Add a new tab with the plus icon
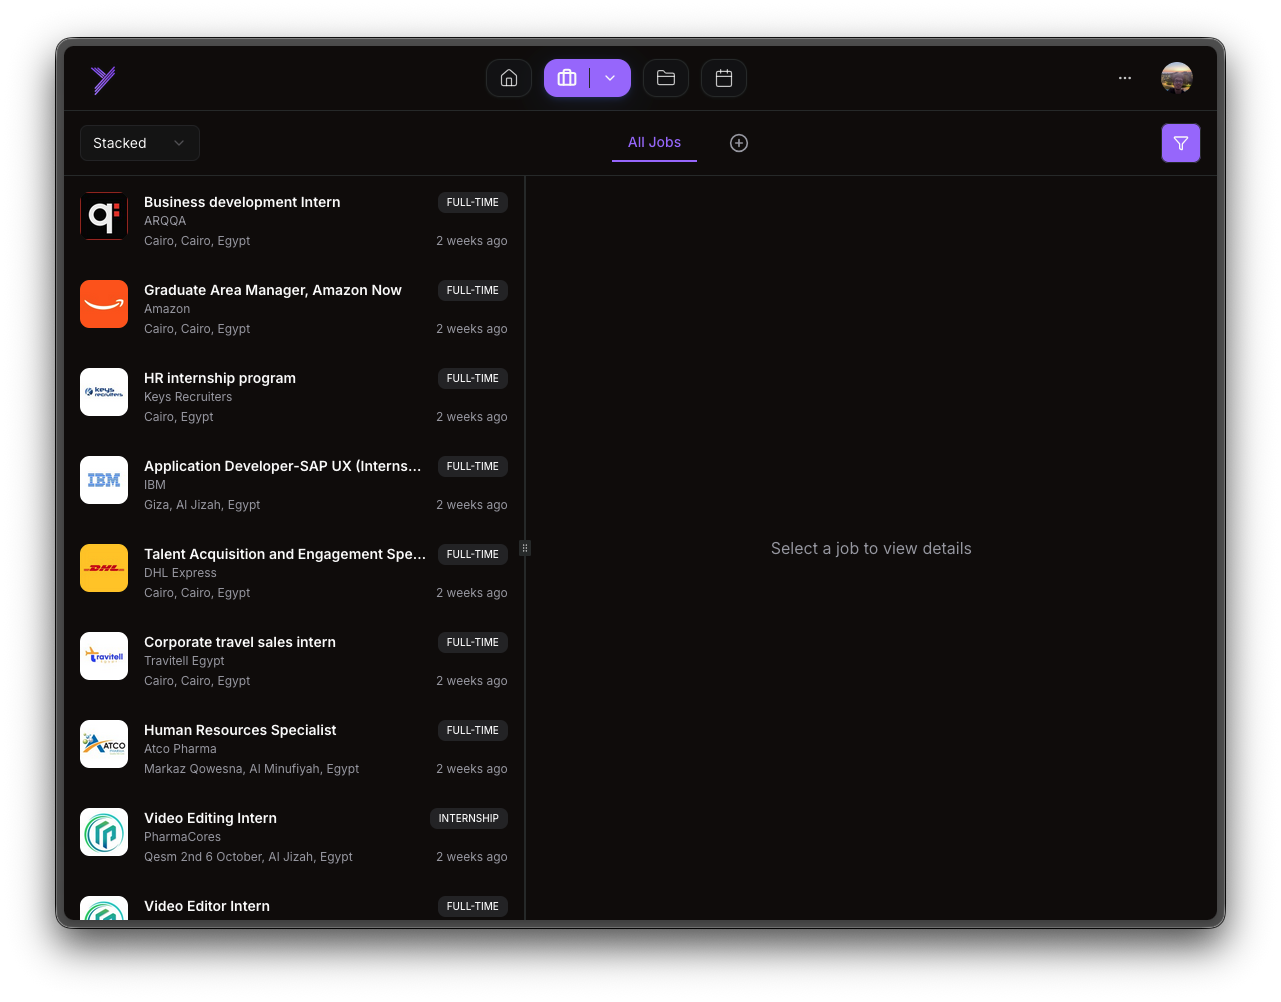The width and height of the screenshot is (1281, 1002). click(x=739, y=143)
